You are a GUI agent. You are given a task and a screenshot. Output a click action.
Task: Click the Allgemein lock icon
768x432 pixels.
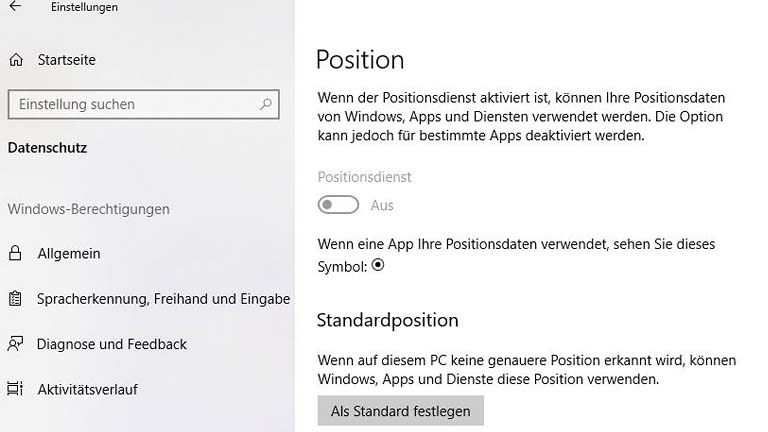point(16,254)
